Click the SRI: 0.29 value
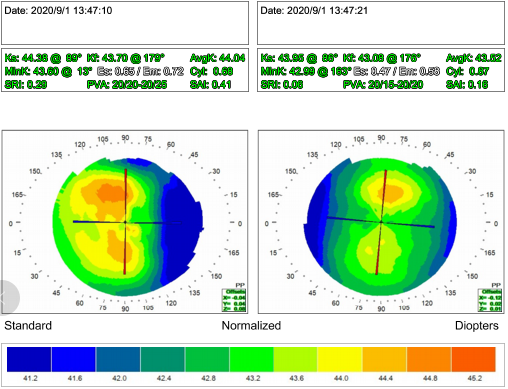 pos(26,85)
